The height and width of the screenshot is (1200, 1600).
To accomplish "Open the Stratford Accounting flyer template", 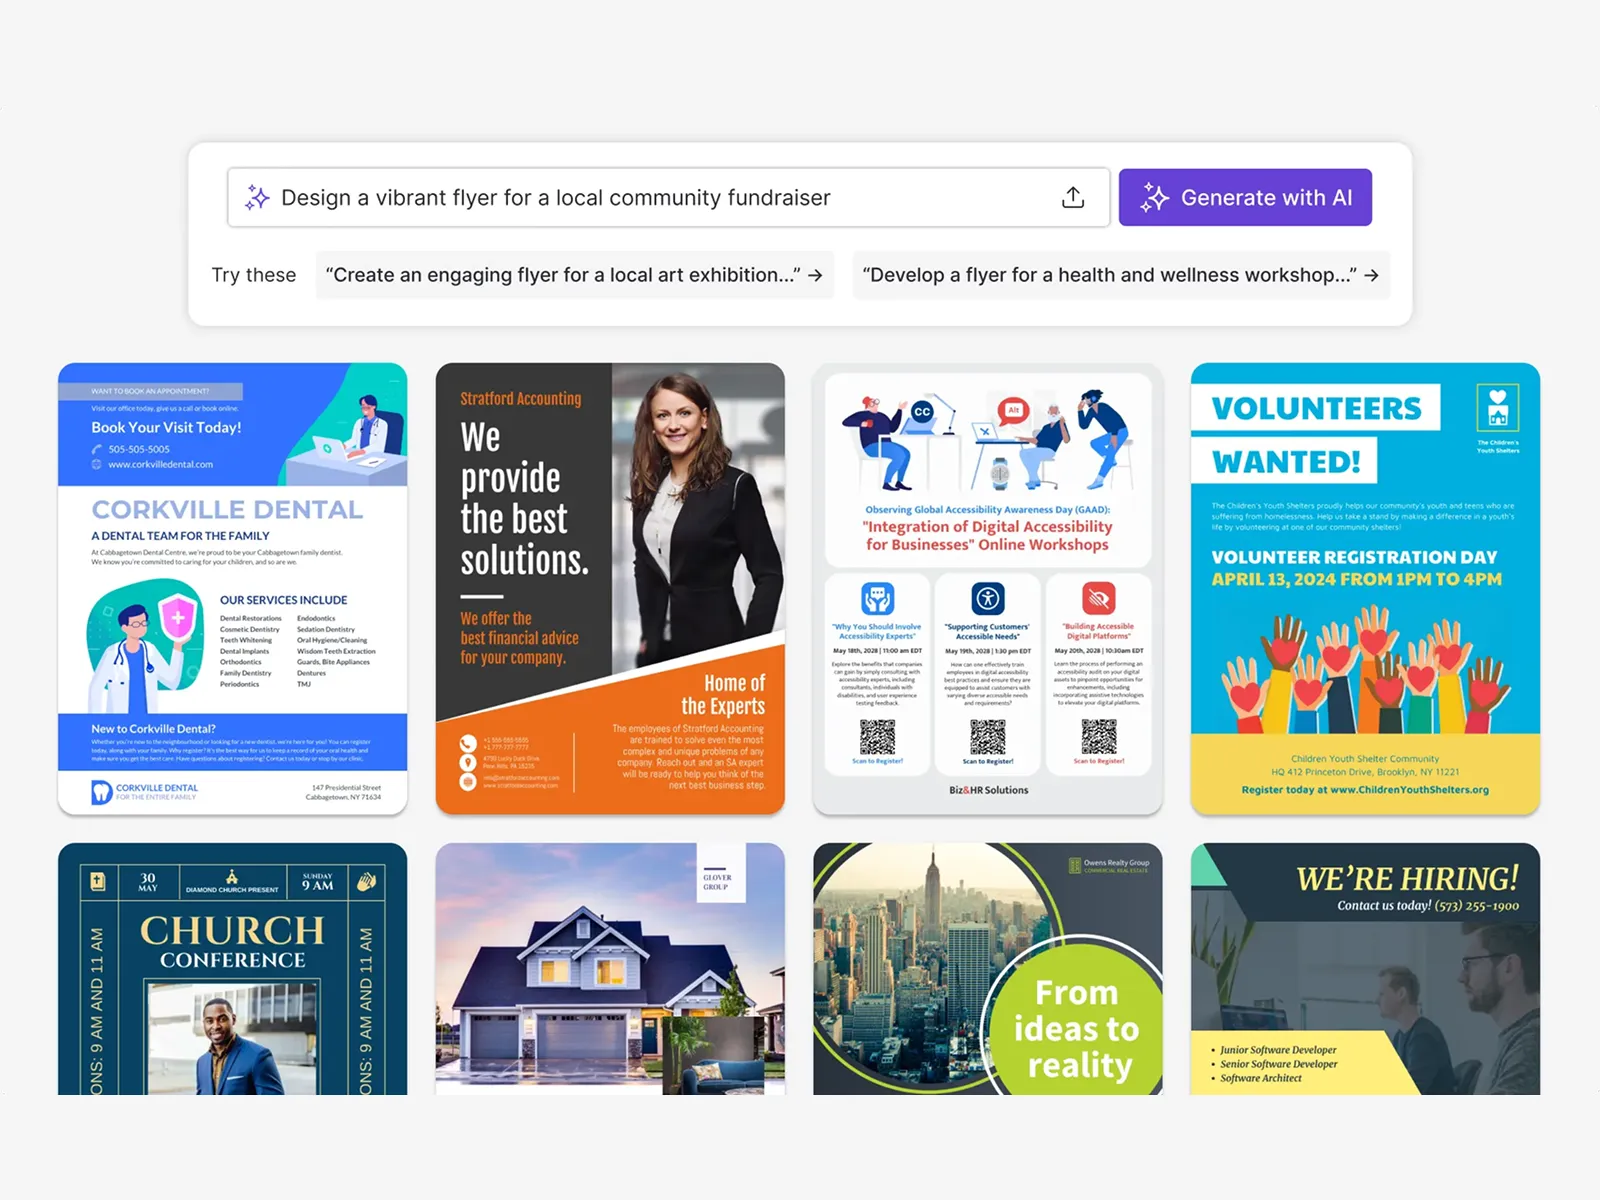I will [610, 588].
